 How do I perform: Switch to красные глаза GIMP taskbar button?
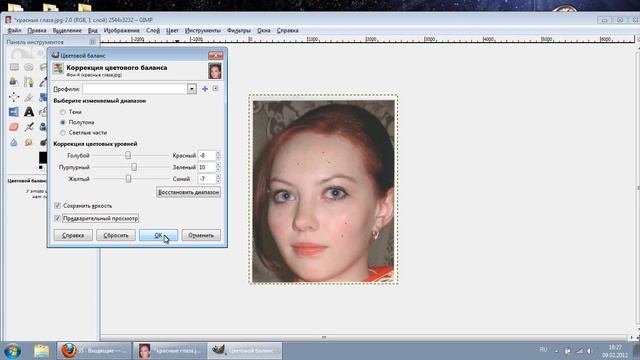click(170, 351)
